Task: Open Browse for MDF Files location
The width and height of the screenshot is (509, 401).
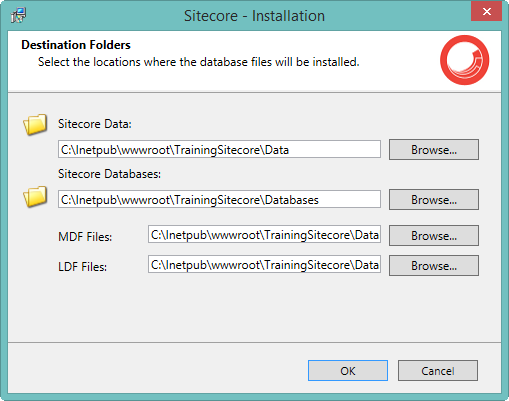Action: [434, 236]
